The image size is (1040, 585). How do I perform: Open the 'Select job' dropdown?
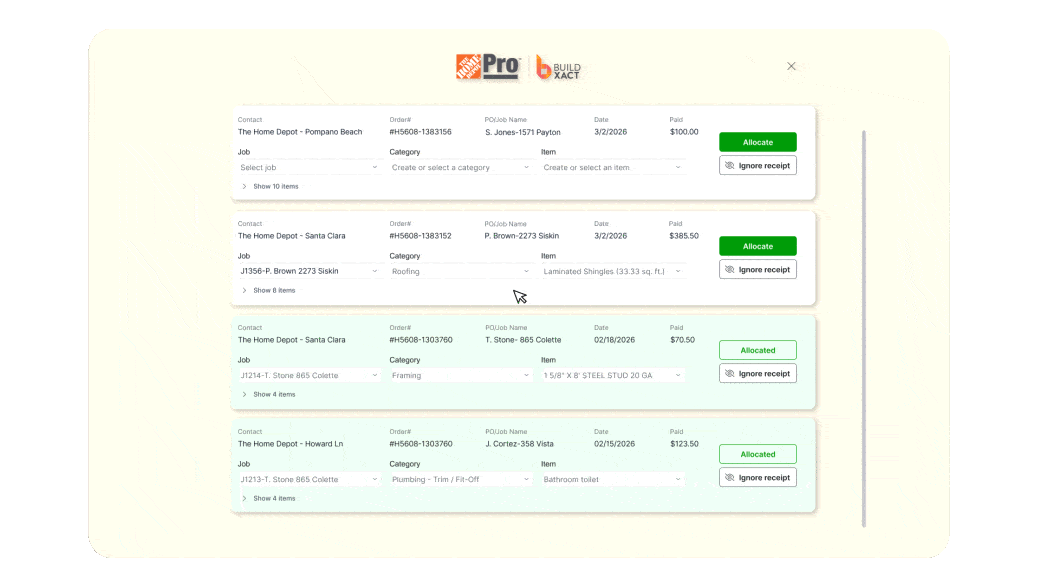point(309,167)
